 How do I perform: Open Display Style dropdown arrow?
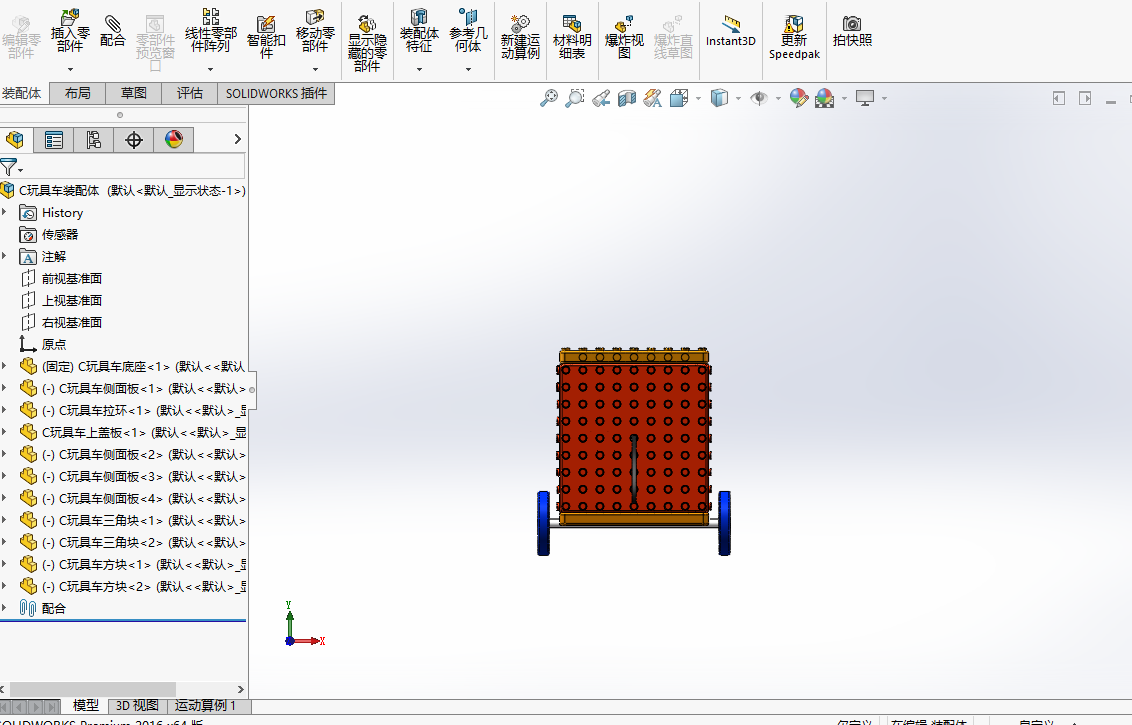pyautogui.click(x=738, y=98)
